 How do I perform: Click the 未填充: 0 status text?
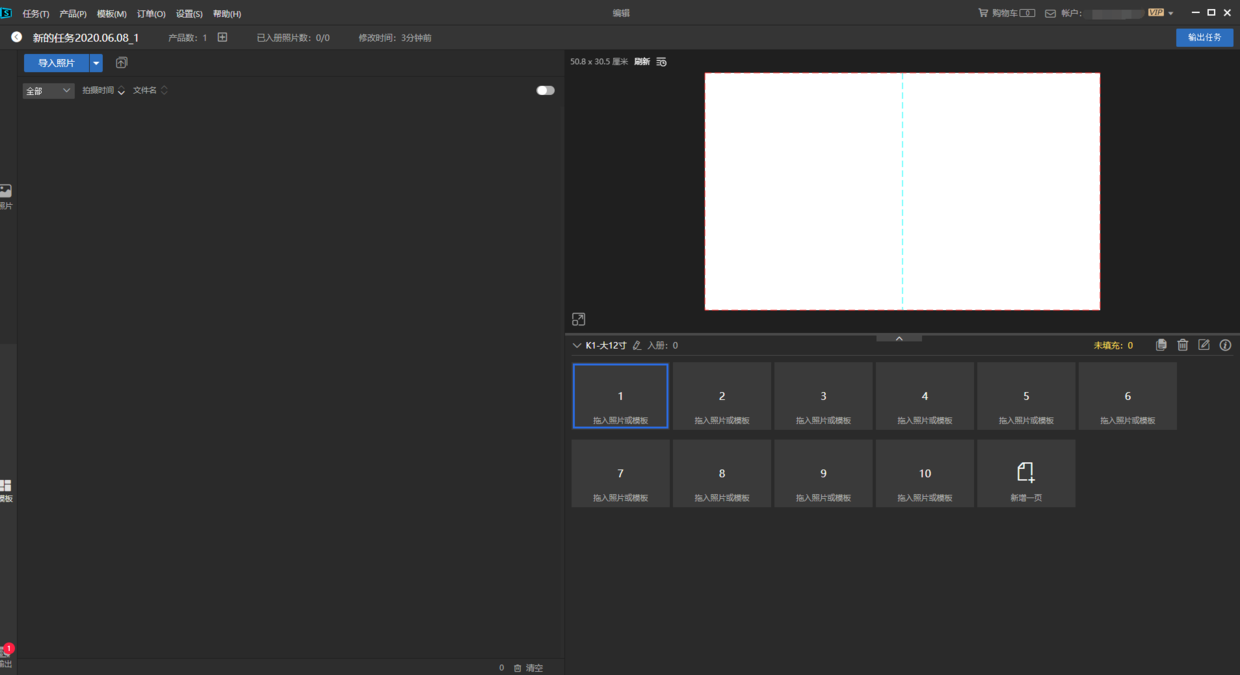[x=1113, y=345]
